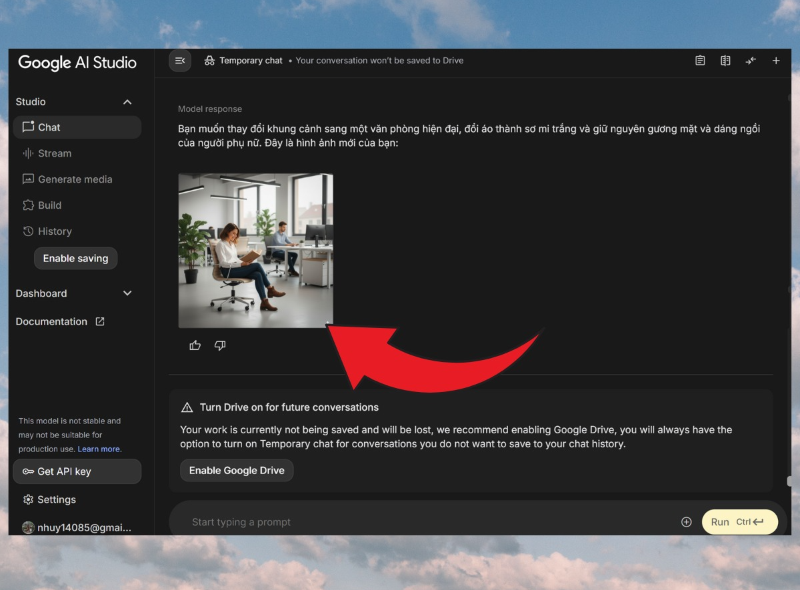The image size is (800, 590).
Task: Open the compare mode icon in the top bar
Action: point(725,61)
